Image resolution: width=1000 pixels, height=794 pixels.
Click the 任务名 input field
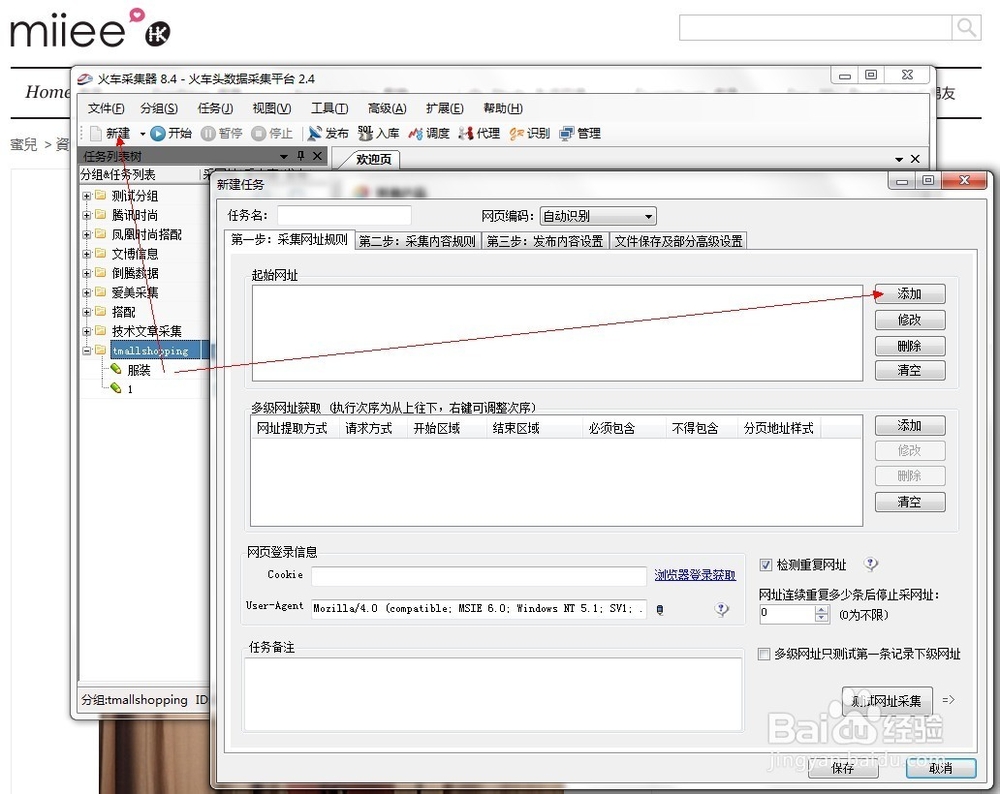click(x=344, y=216)
